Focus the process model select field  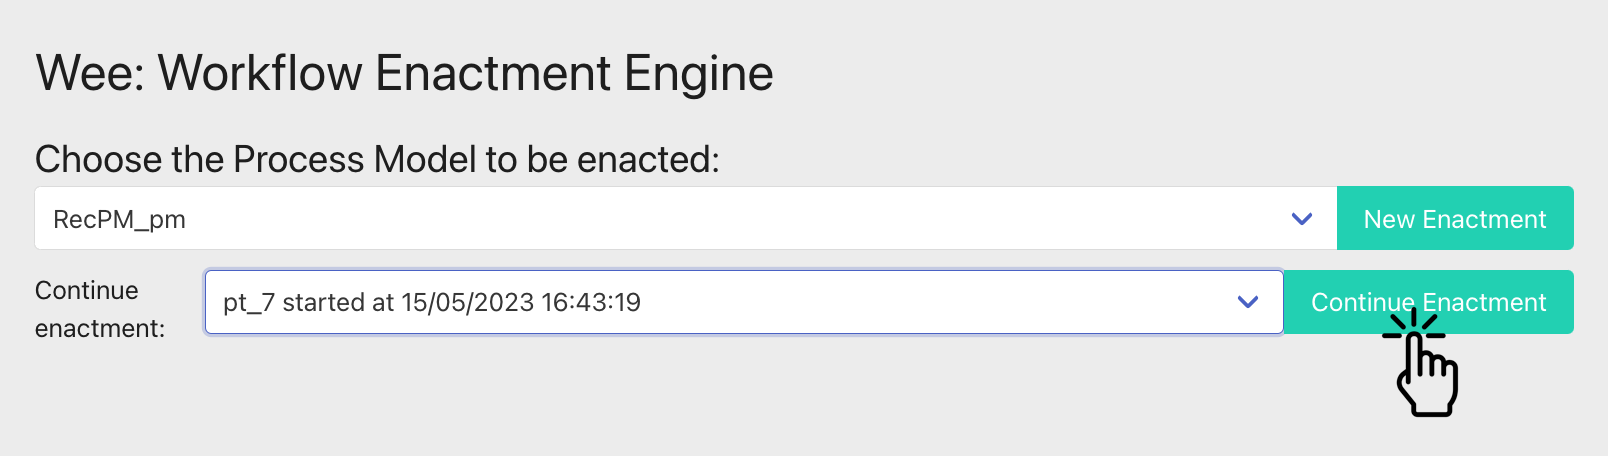click(x=686, y=218)
